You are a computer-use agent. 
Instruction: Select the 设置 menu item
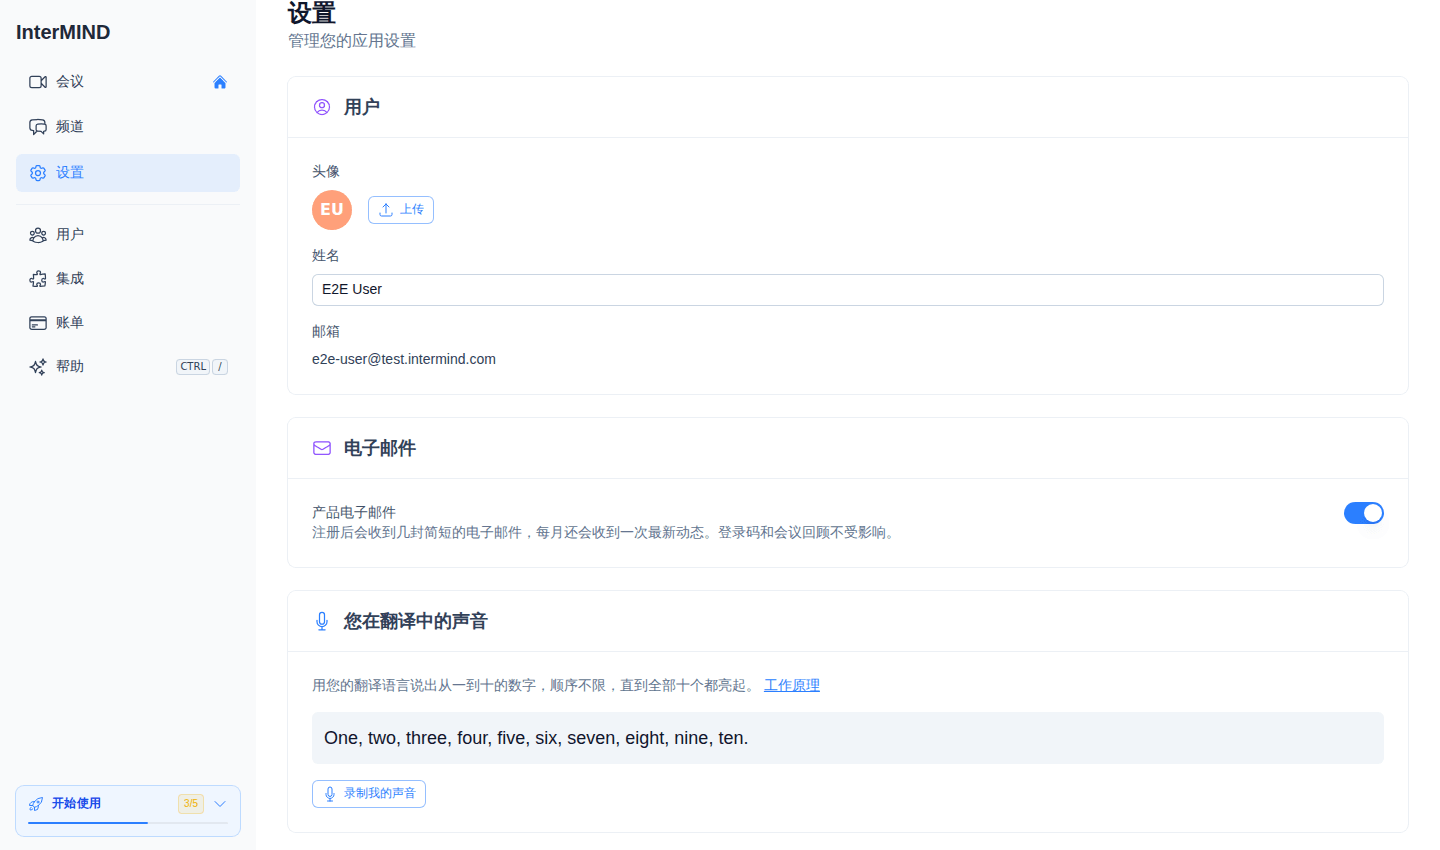click(128, 173)
